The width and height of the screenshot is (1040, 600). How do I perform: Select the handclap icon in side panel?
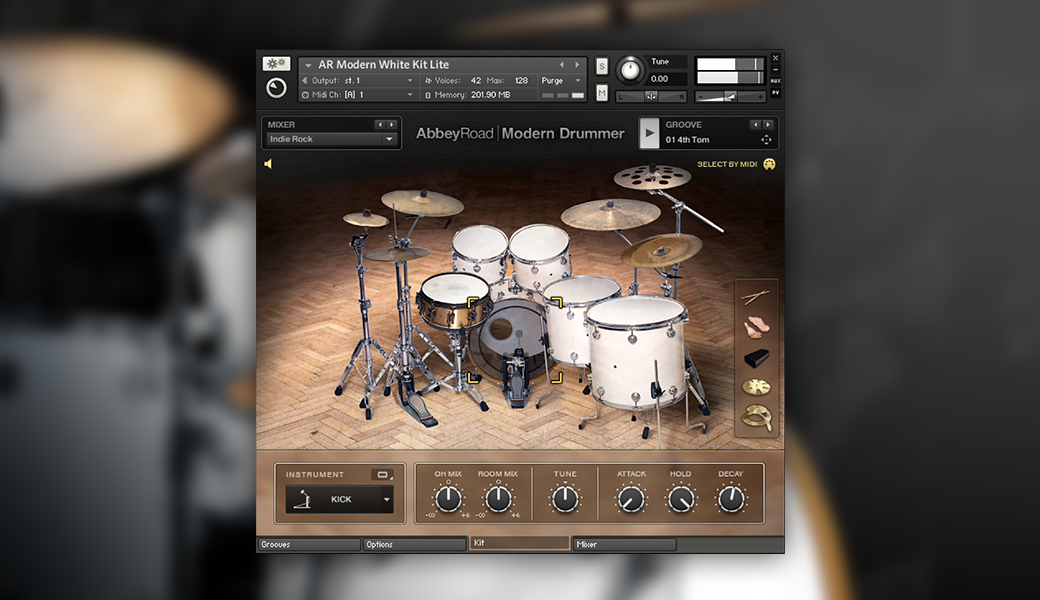(x=755, y=328)
